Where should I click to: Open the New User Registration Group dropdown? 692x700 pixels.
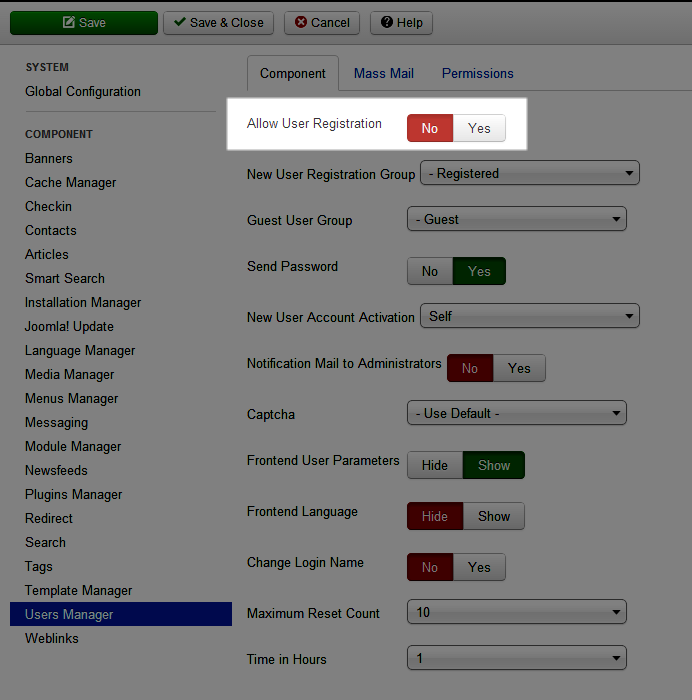coord(529,173)
